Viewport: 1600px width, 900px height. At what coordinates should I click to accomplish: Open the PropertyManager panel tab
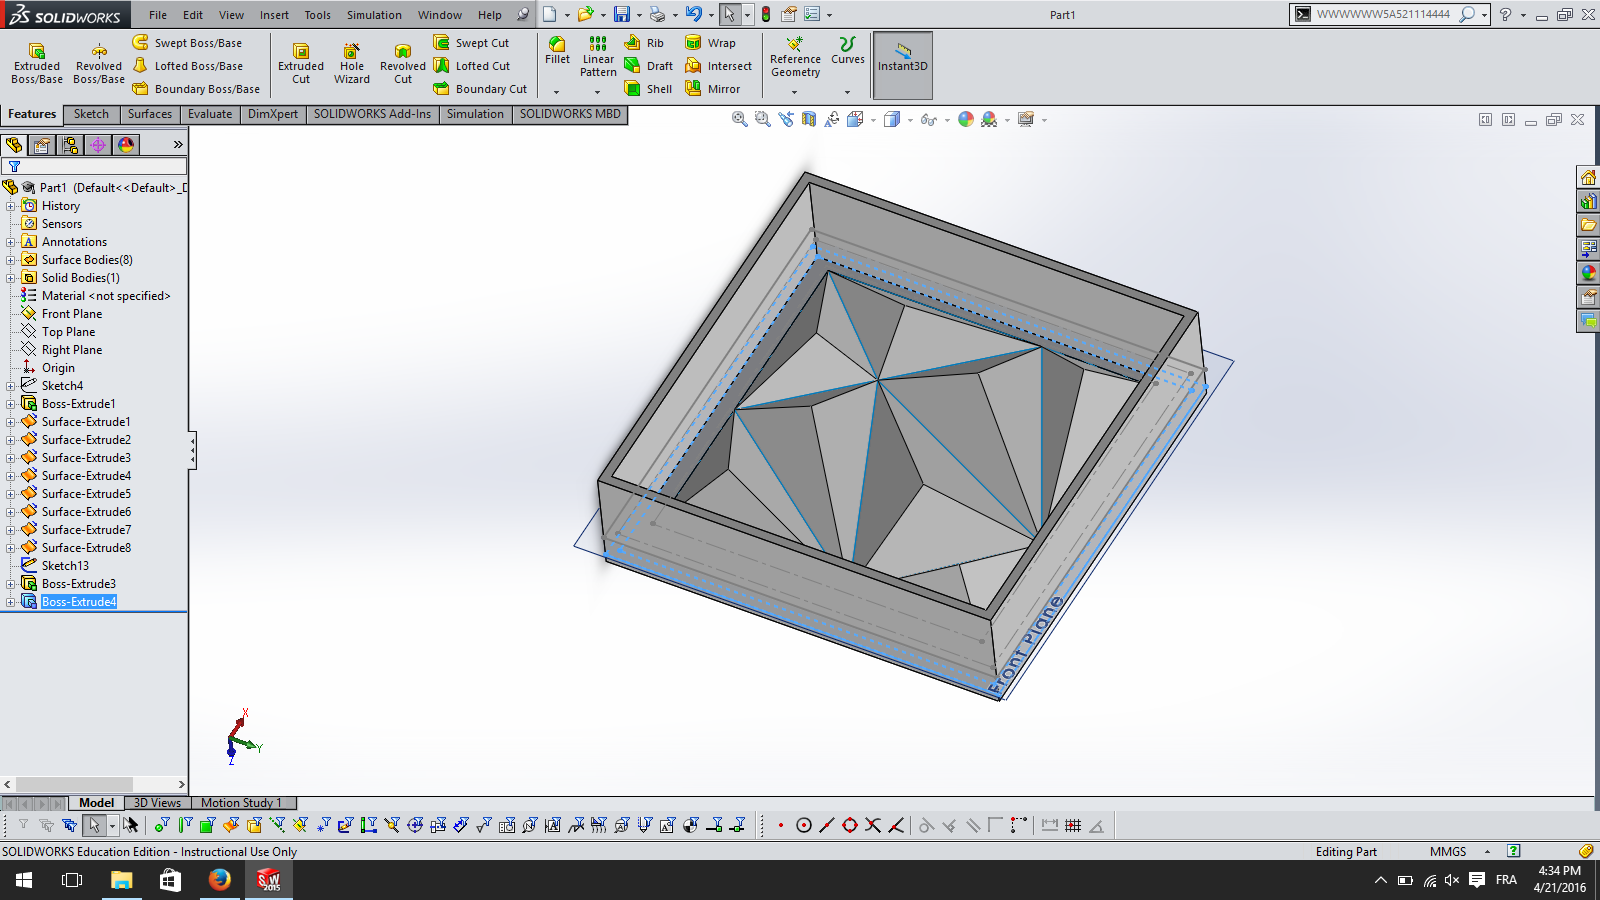[x=42, y=145]
